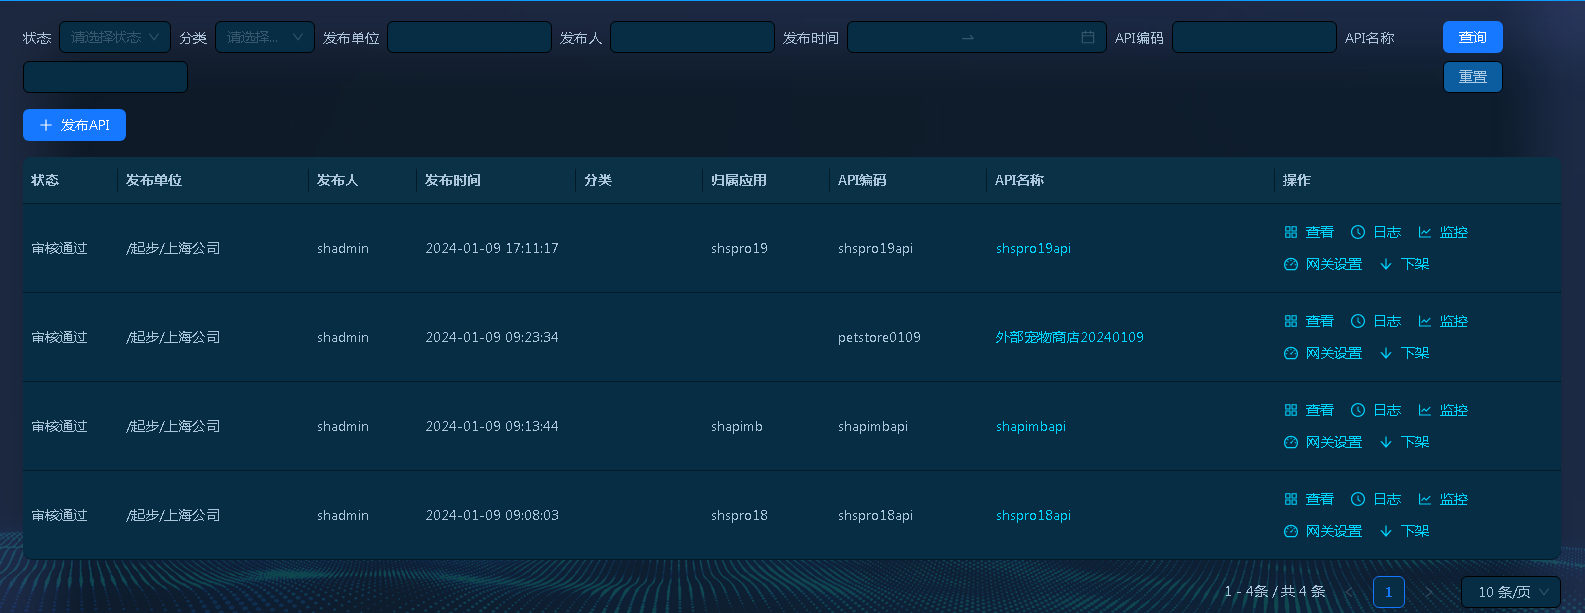Click the 查询 button
Screen dimensions: 1585x613
pos(1473,37)
